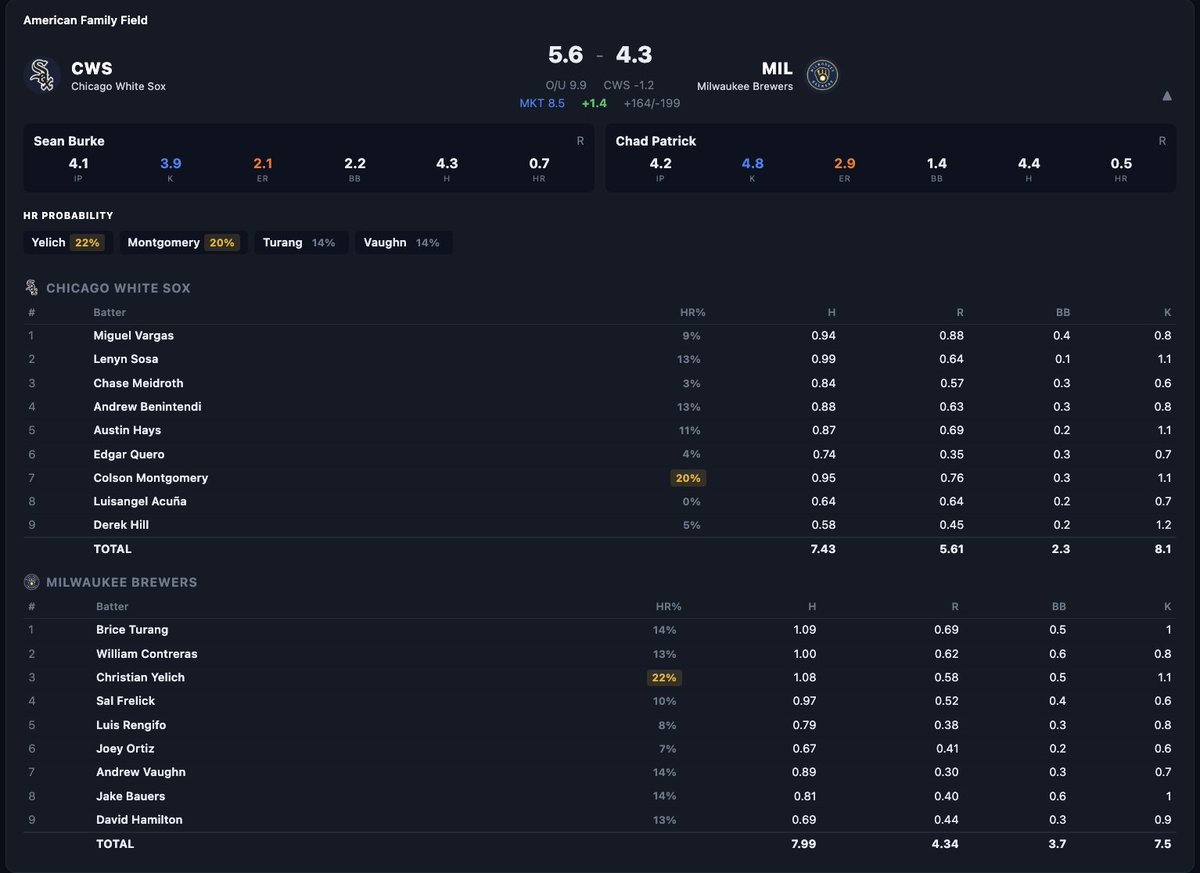Click the HR% column header in White Sox table
The height and width of the screenshot is (873, 1200).
(x=692, y=312)
